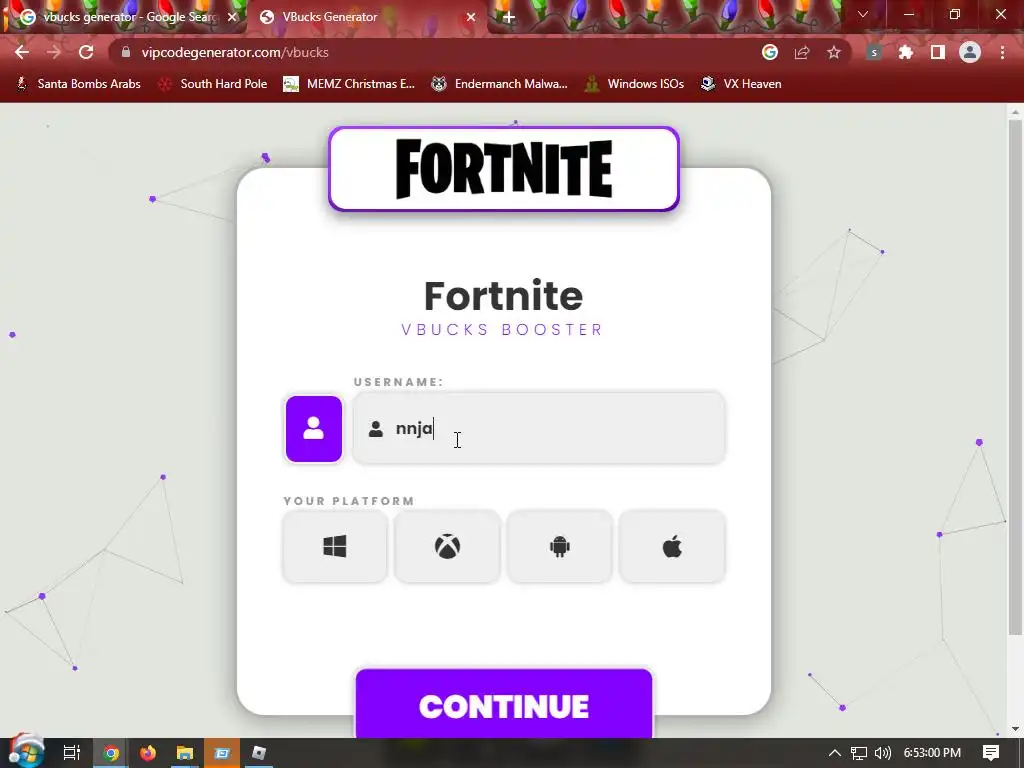Open a new browser tab
Image resolution: width=1024 pixels, height=768 pixels.
tap(509, 18)
